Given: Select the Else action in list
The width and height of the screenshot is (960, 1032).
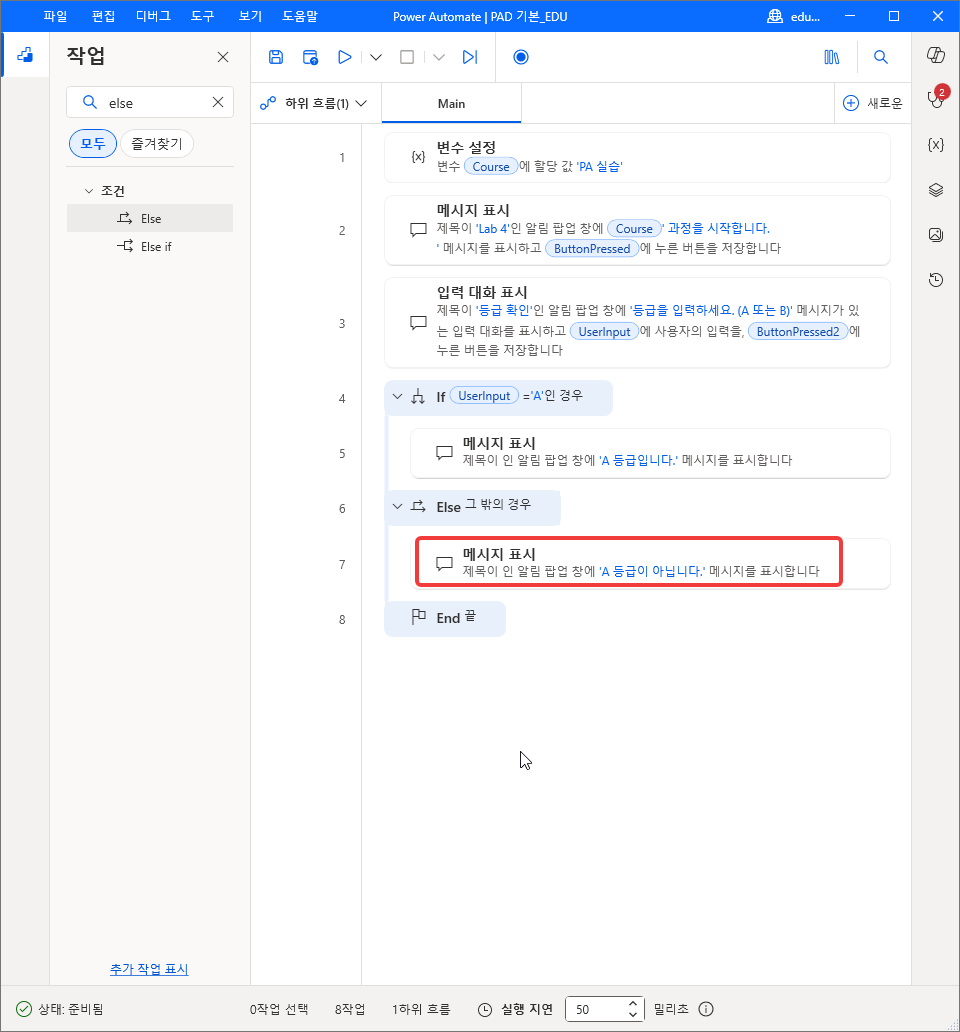Looking at the screenshot, I should (150, 219).
